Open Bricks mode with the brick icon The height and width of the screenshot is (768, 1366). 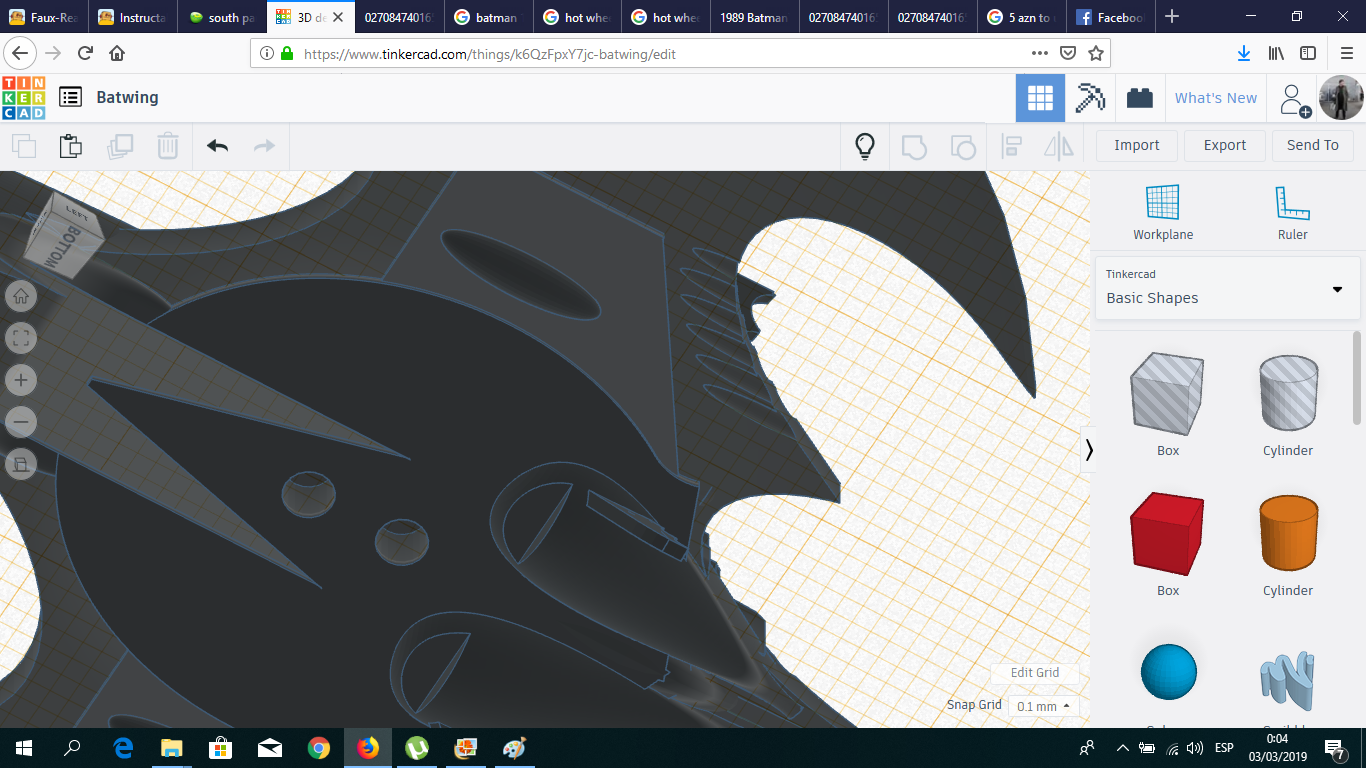click(x=1139, y=98)
